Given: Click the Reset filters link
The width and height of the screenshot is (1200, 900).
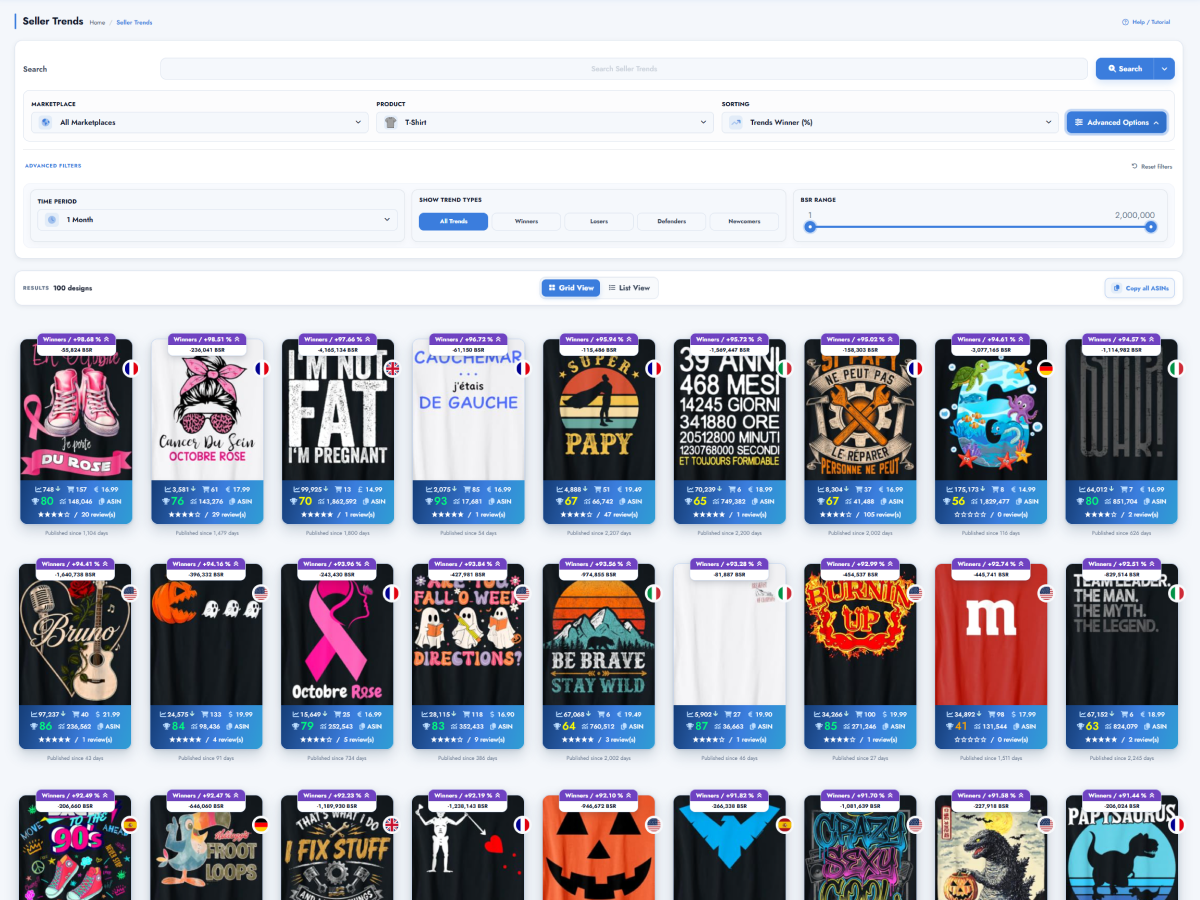Looking at the screenshot, I should [1152, 166].
